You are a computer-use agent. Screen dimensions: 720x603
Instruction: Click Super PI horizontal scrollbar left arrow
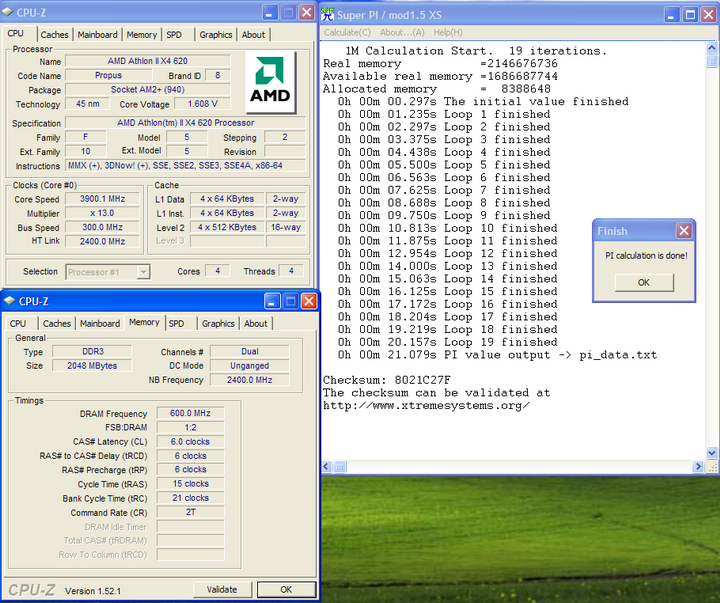click(x=326, y=467)
